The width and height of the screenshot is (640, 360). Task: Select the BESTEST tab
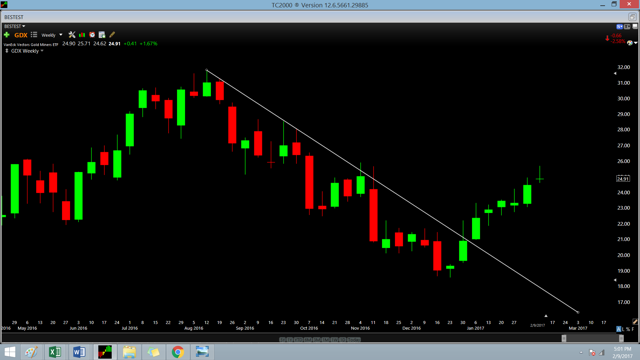14,17
